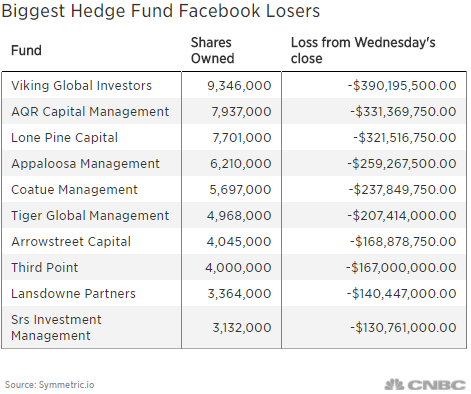Click the Viking Global Investors row name
This screenshot has height=394, width=471.
tap(81, 86)
